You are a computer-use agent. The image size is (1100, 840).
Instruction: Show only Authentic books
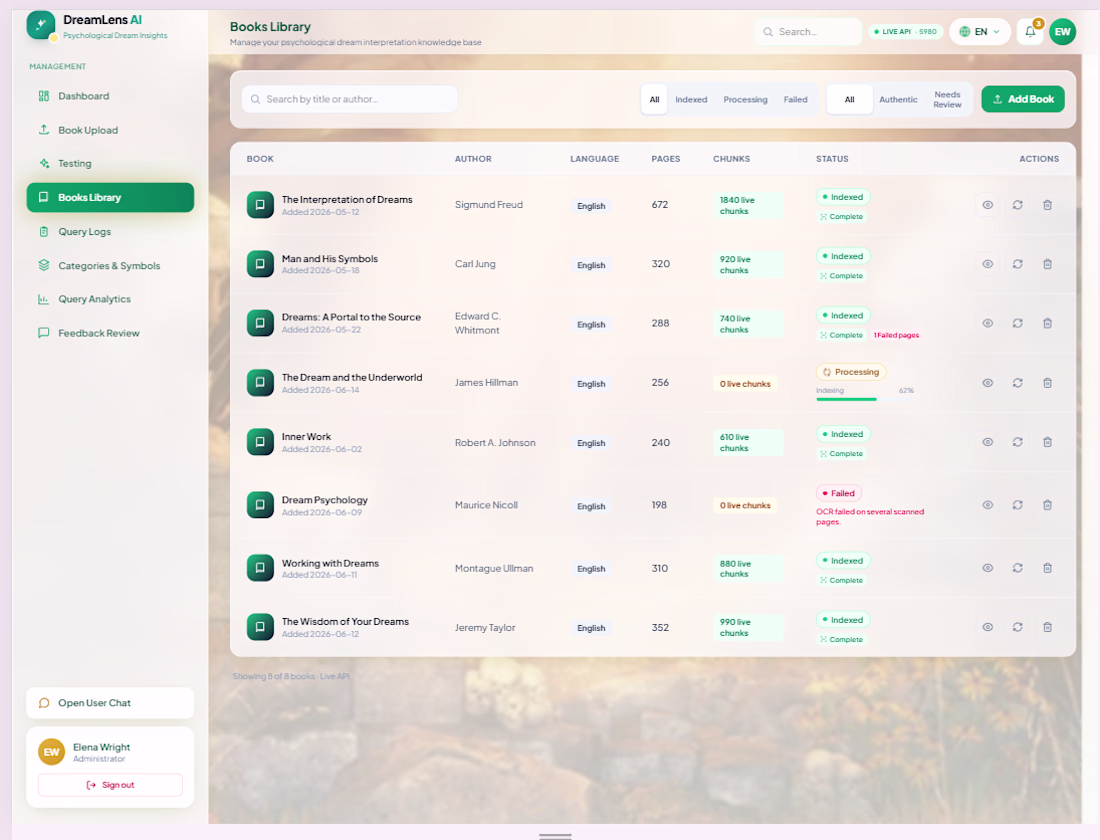[898, 100]
